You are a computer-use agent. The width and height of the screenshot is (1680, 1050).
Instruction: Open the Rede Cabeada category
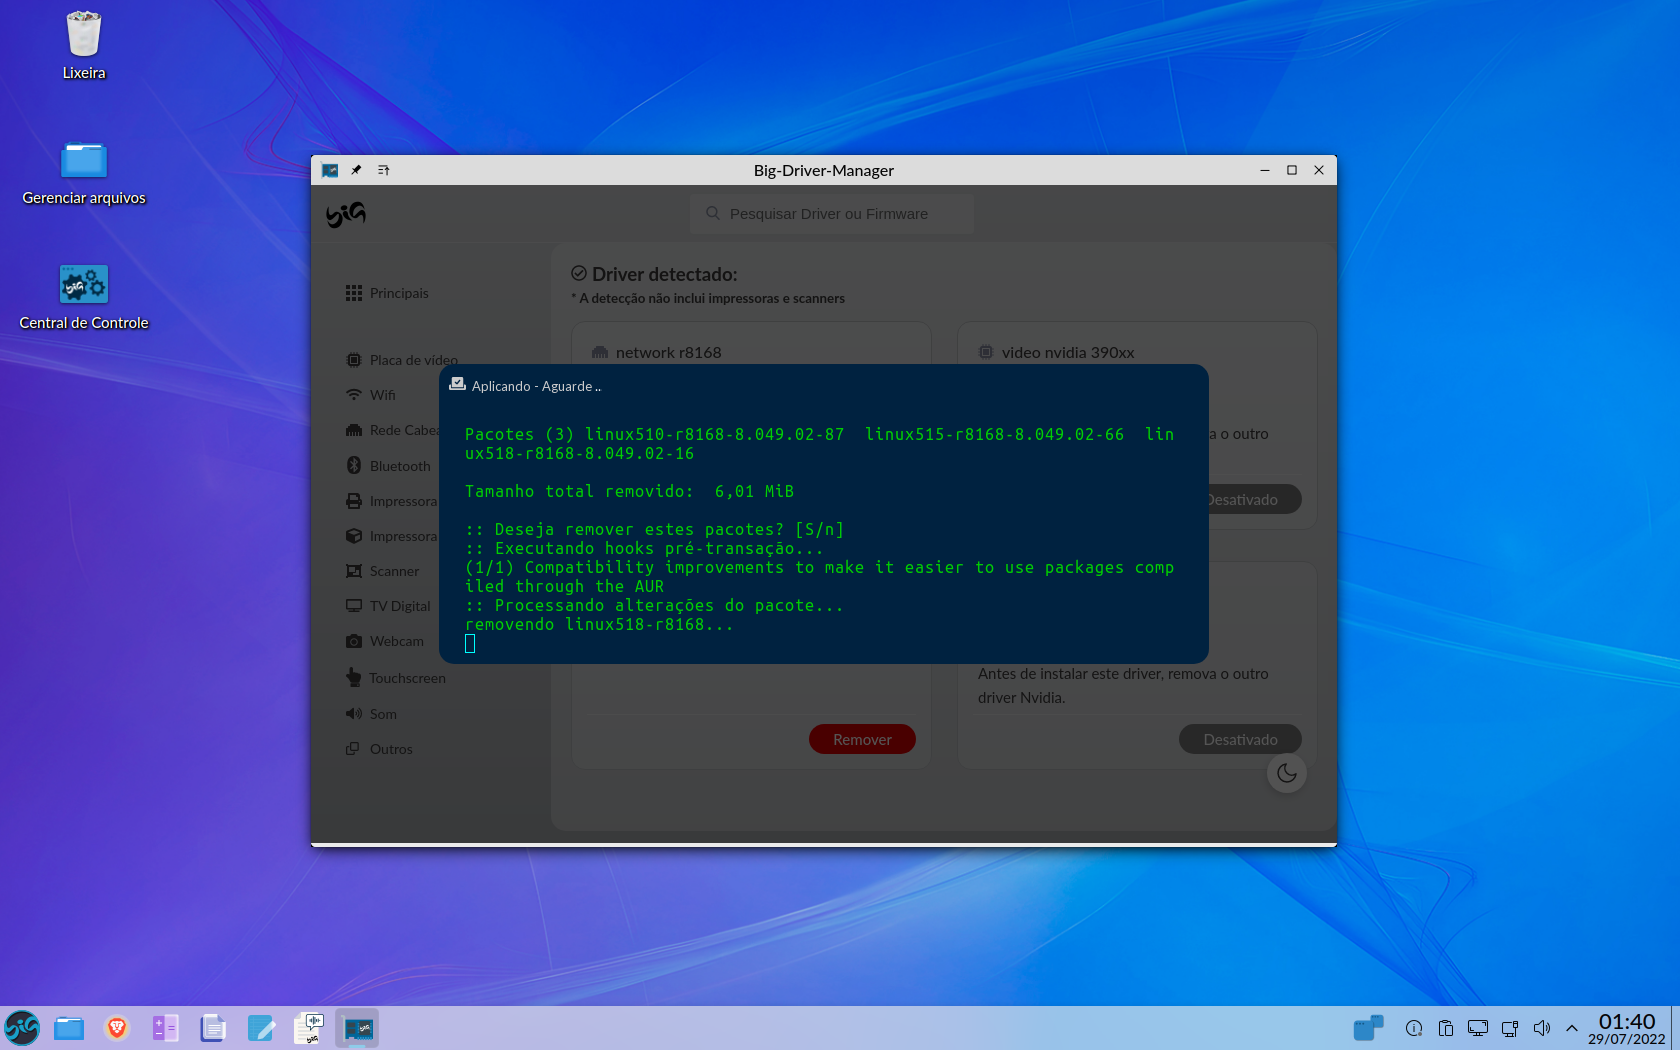click(x=392, y=430)
